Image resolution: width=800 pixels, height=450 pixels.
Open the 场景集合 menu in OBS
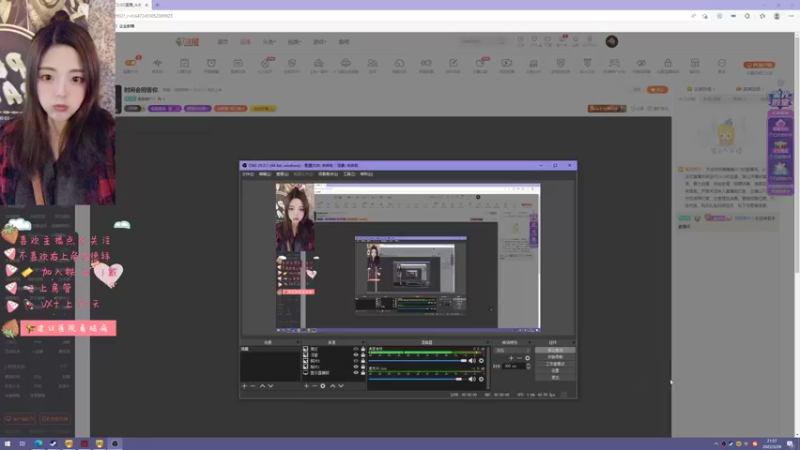(x=328, y=174)
